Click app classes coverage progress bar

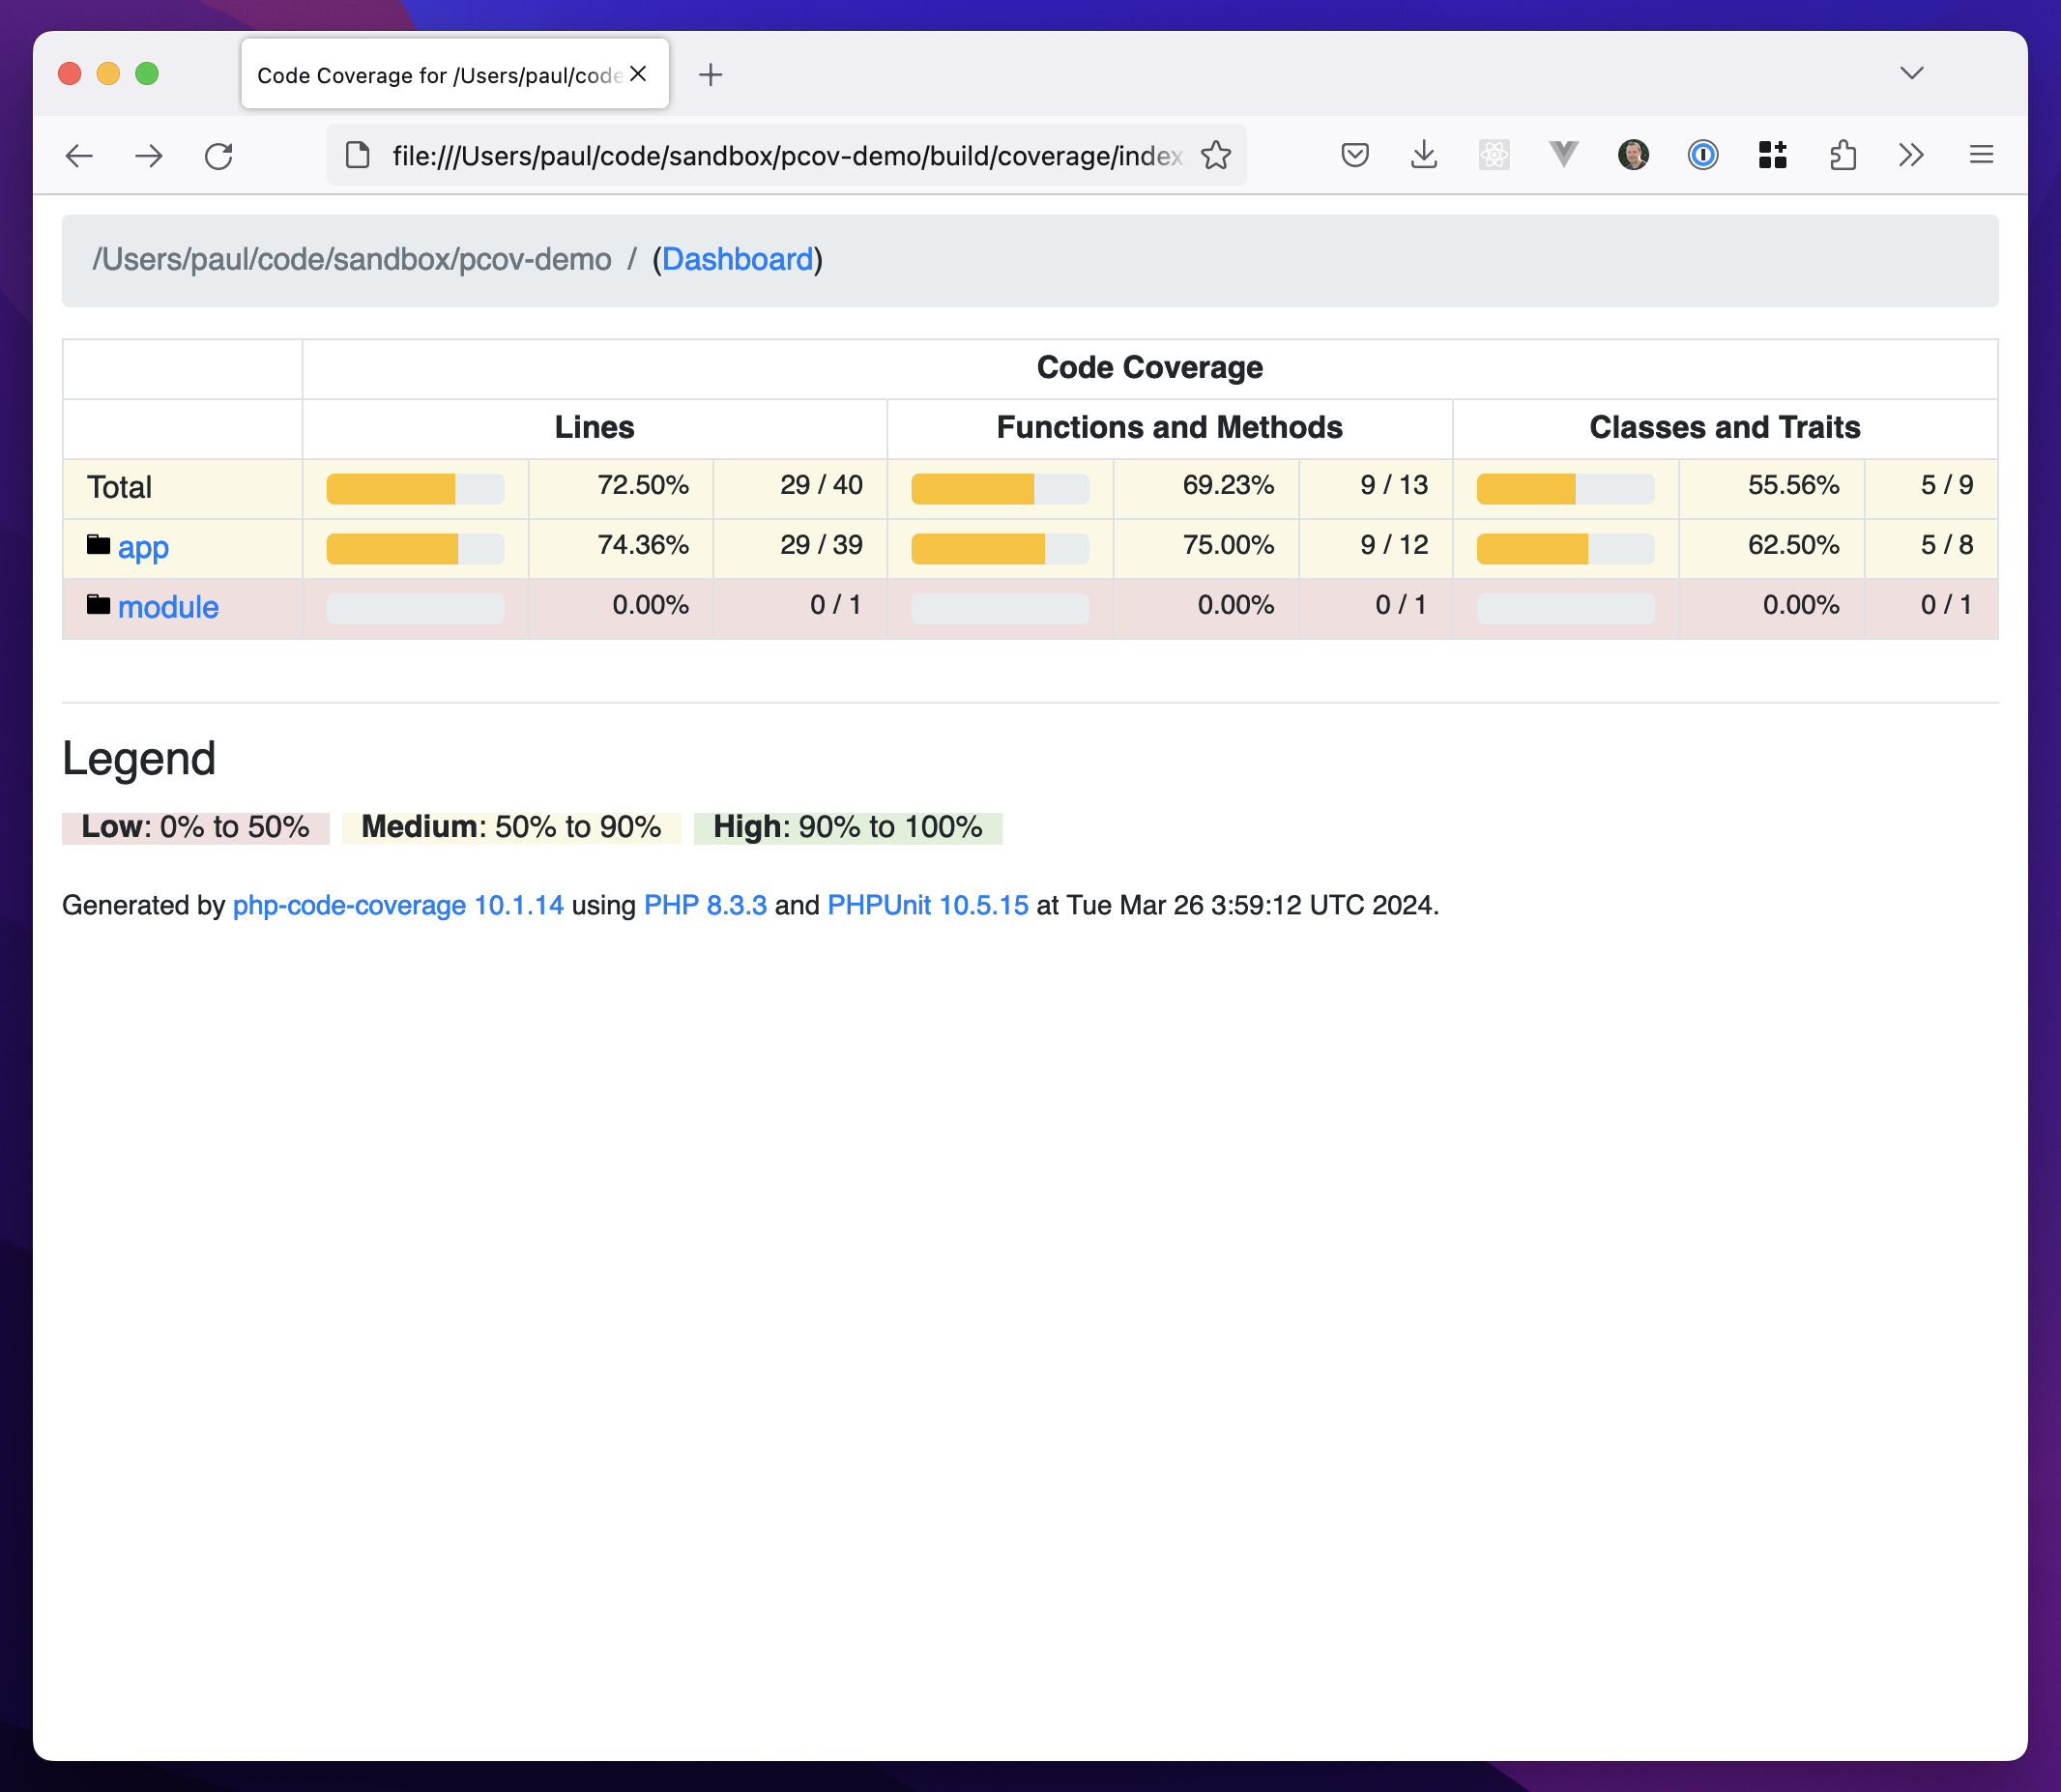click(x=1565, y=549)
